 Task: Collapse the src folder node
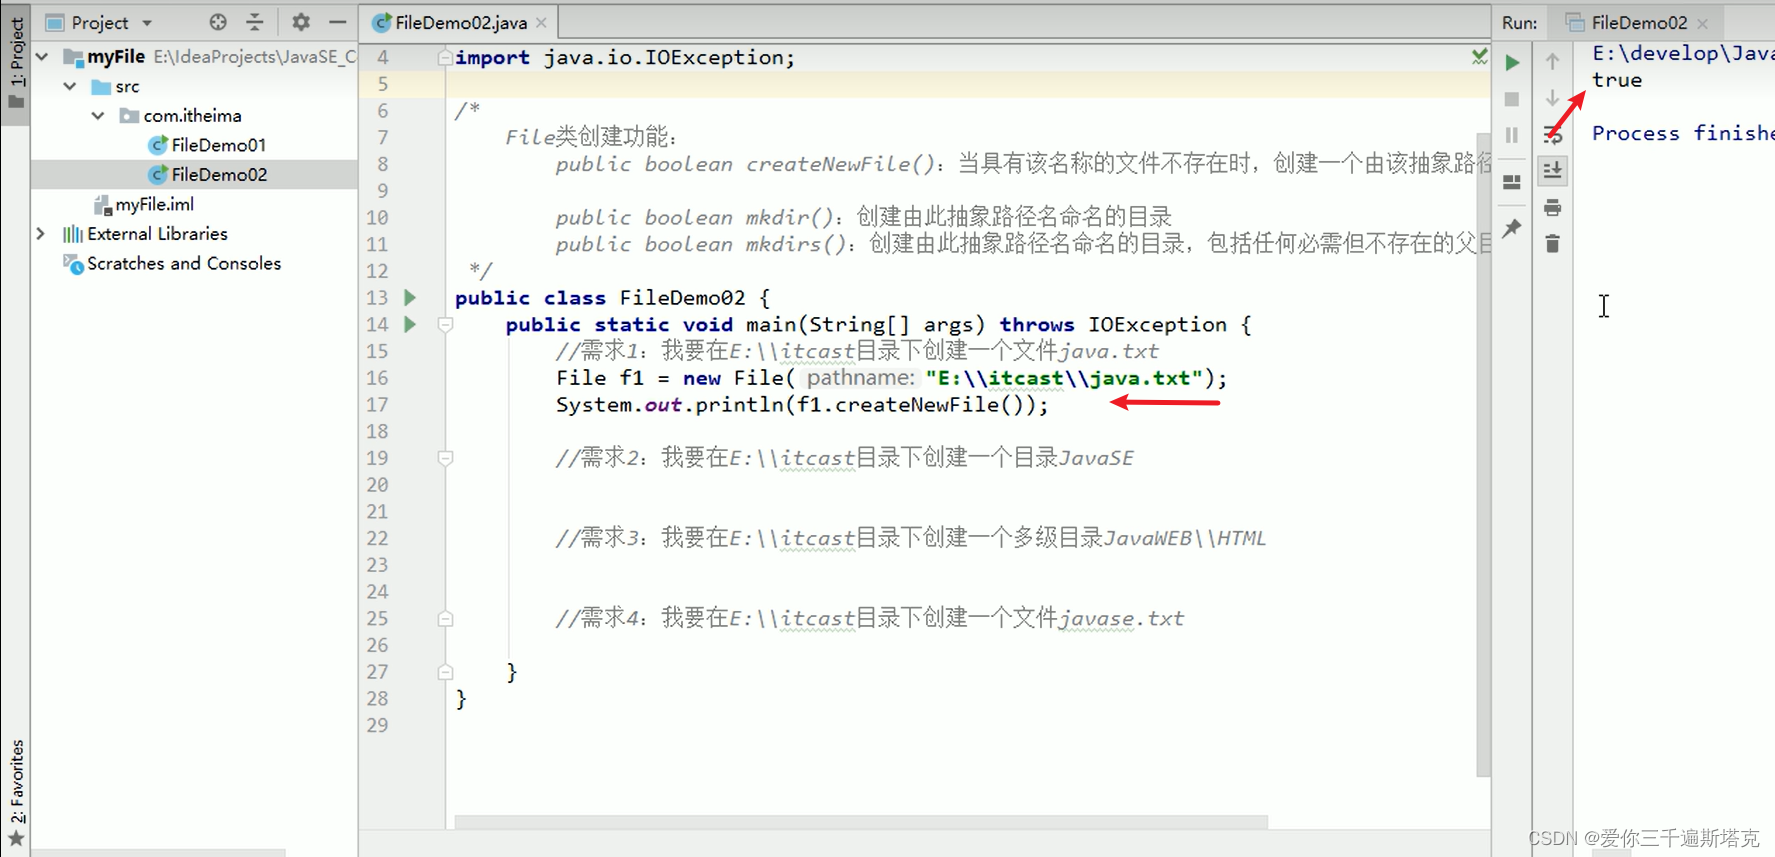click(70, 87)
